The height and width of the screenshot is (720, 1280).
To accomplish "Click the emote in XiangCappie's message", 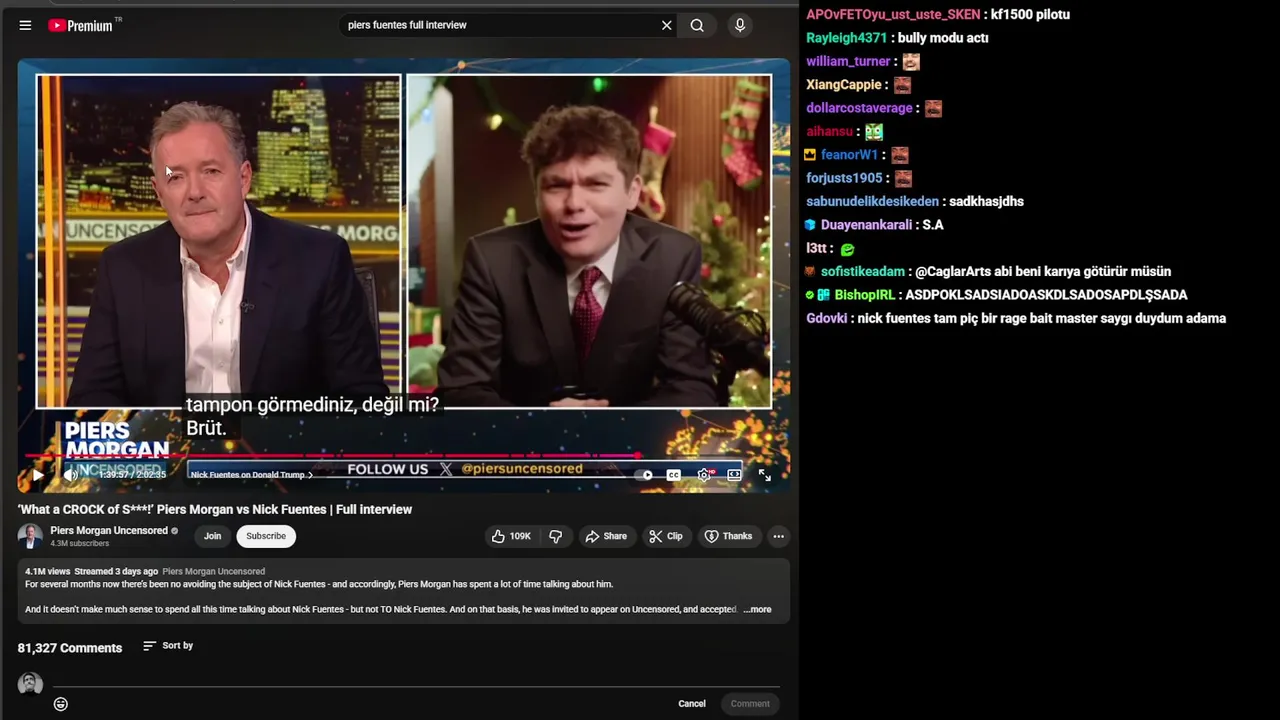I will [903, 85].
